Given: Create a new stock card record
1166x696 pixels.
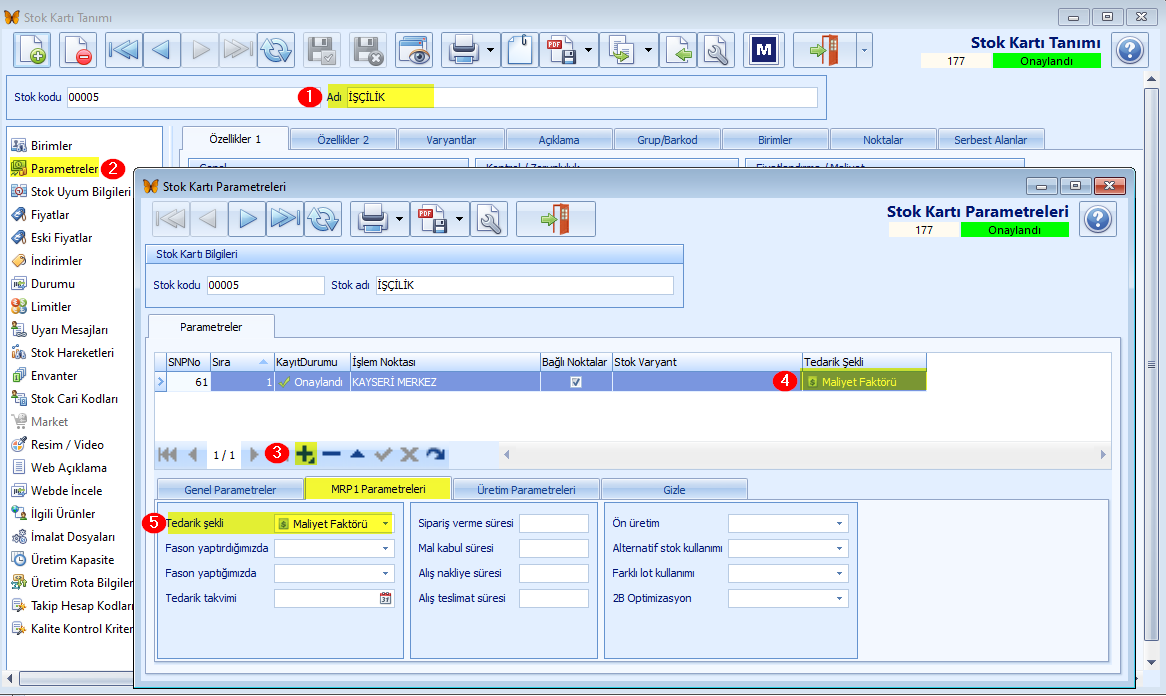Looking at the screenshot, I should tap(32, 50).
